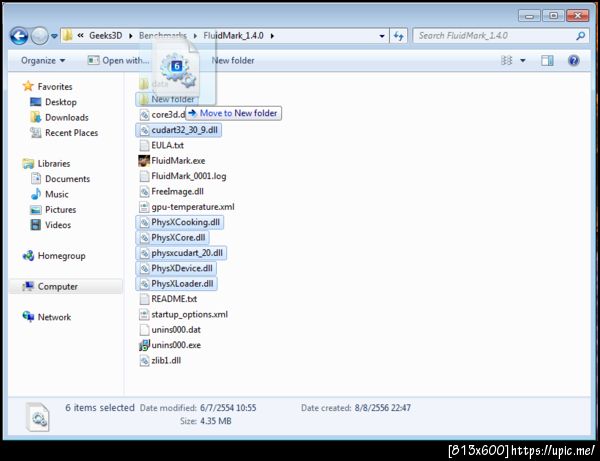The height and width of the screenshot is (461, 600).
Task: Select EULA.txt file
Action: coord(161,145)
